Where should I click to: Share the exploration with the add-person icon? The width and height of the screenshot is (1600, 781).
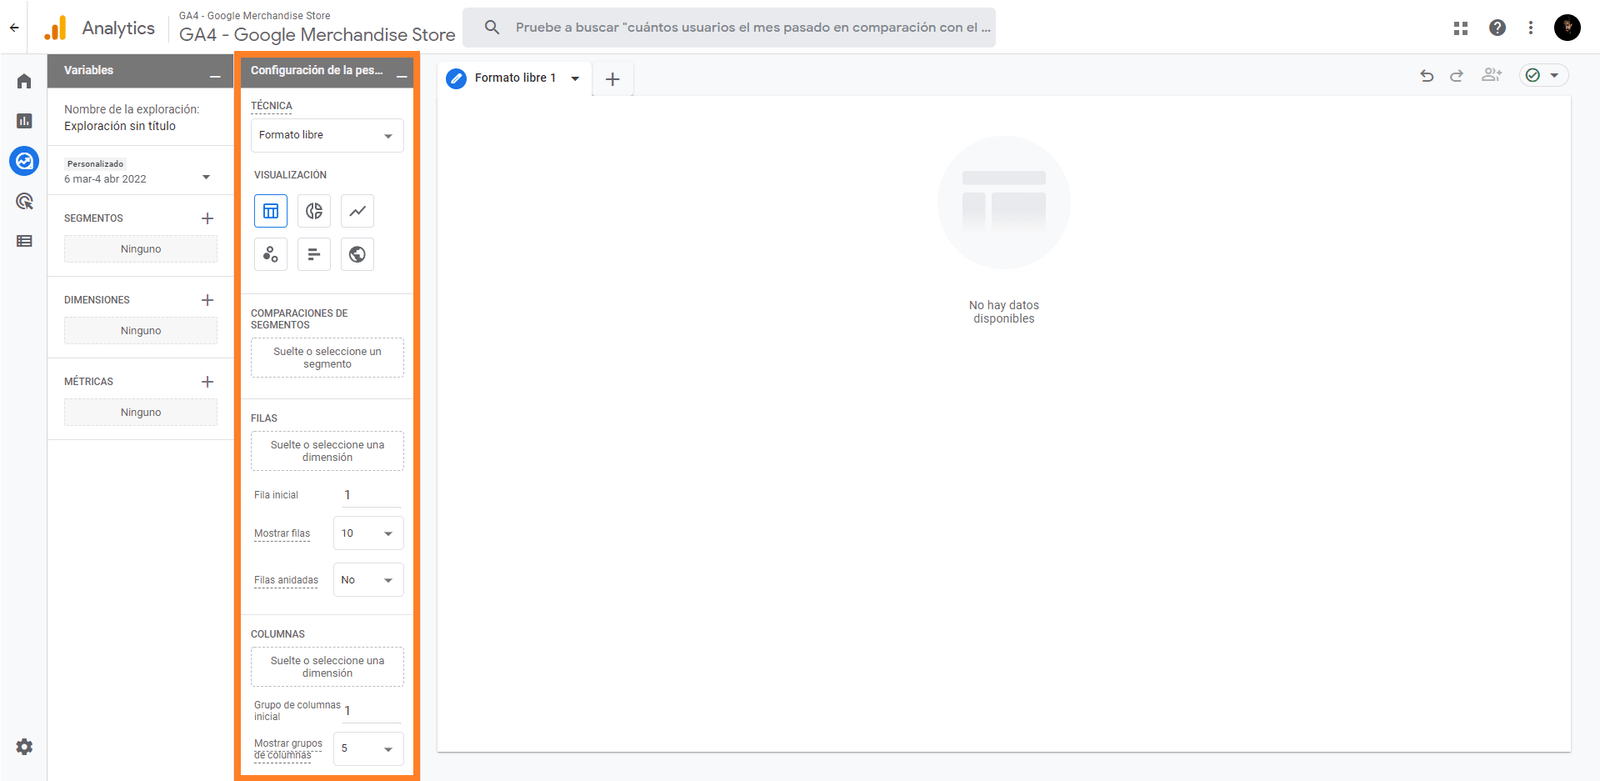1492,75
